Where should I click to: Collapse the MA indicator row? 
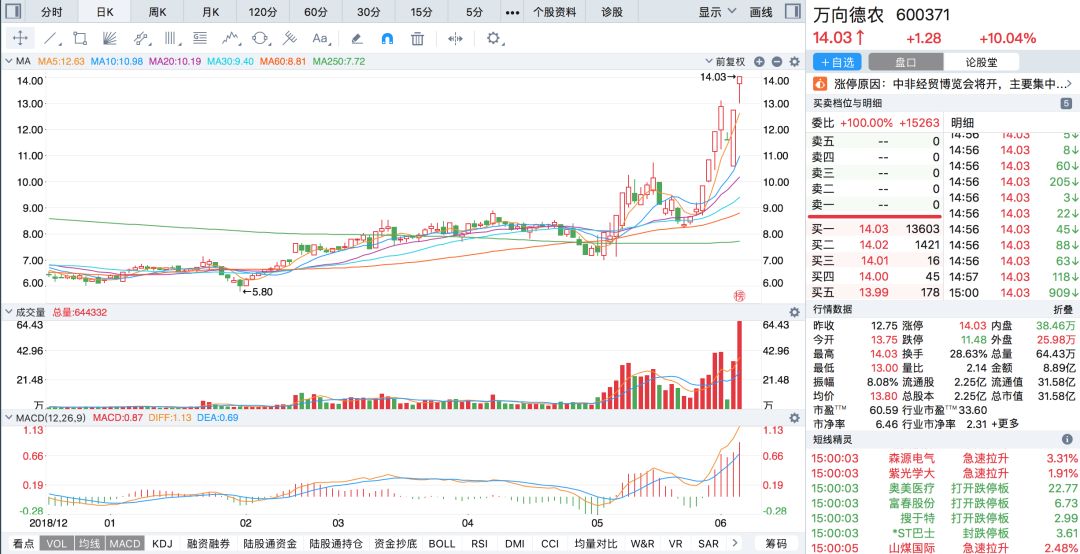pos(9,61)
